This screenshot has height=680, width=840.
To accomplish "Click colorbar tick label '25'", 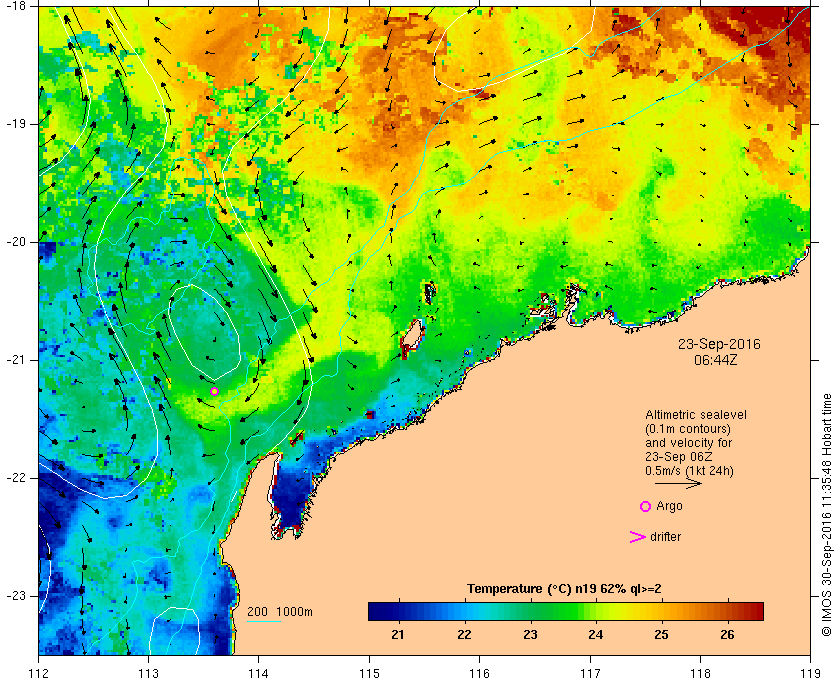I will point(662,634).
